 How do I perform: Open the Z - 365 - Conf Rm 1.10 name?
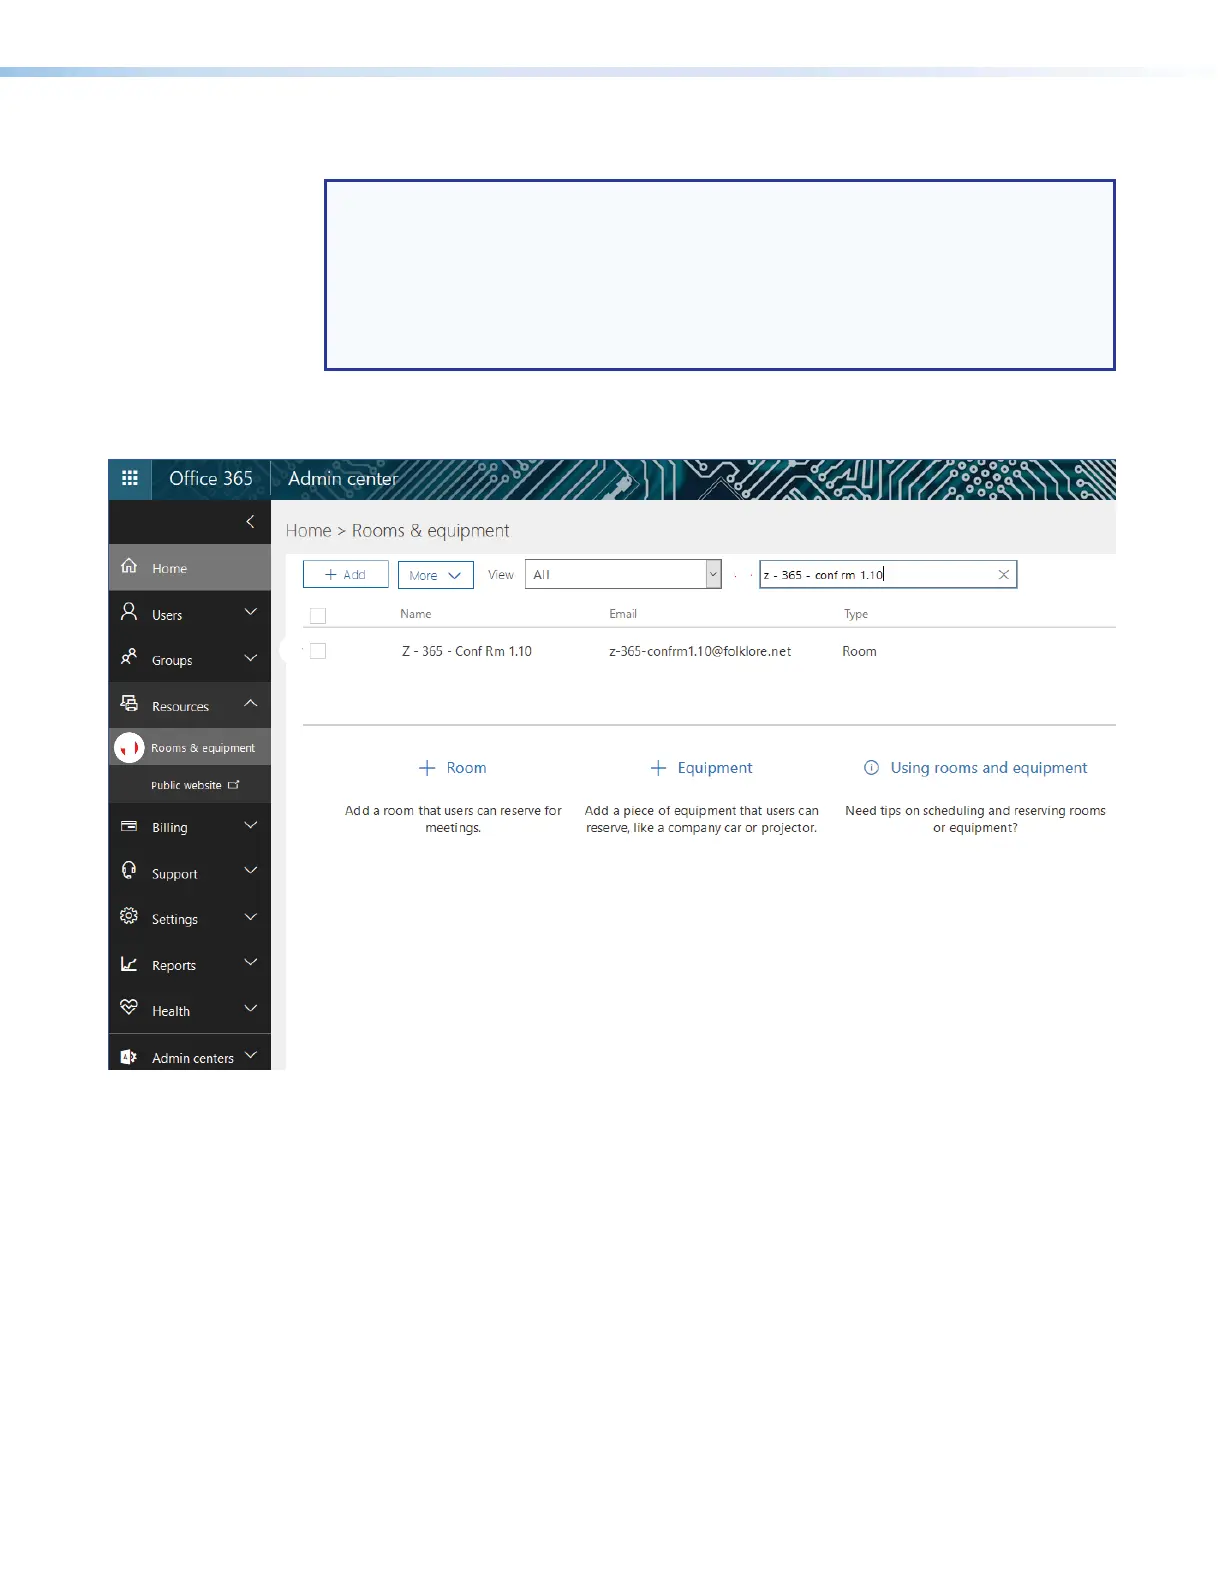click(467, 651)
